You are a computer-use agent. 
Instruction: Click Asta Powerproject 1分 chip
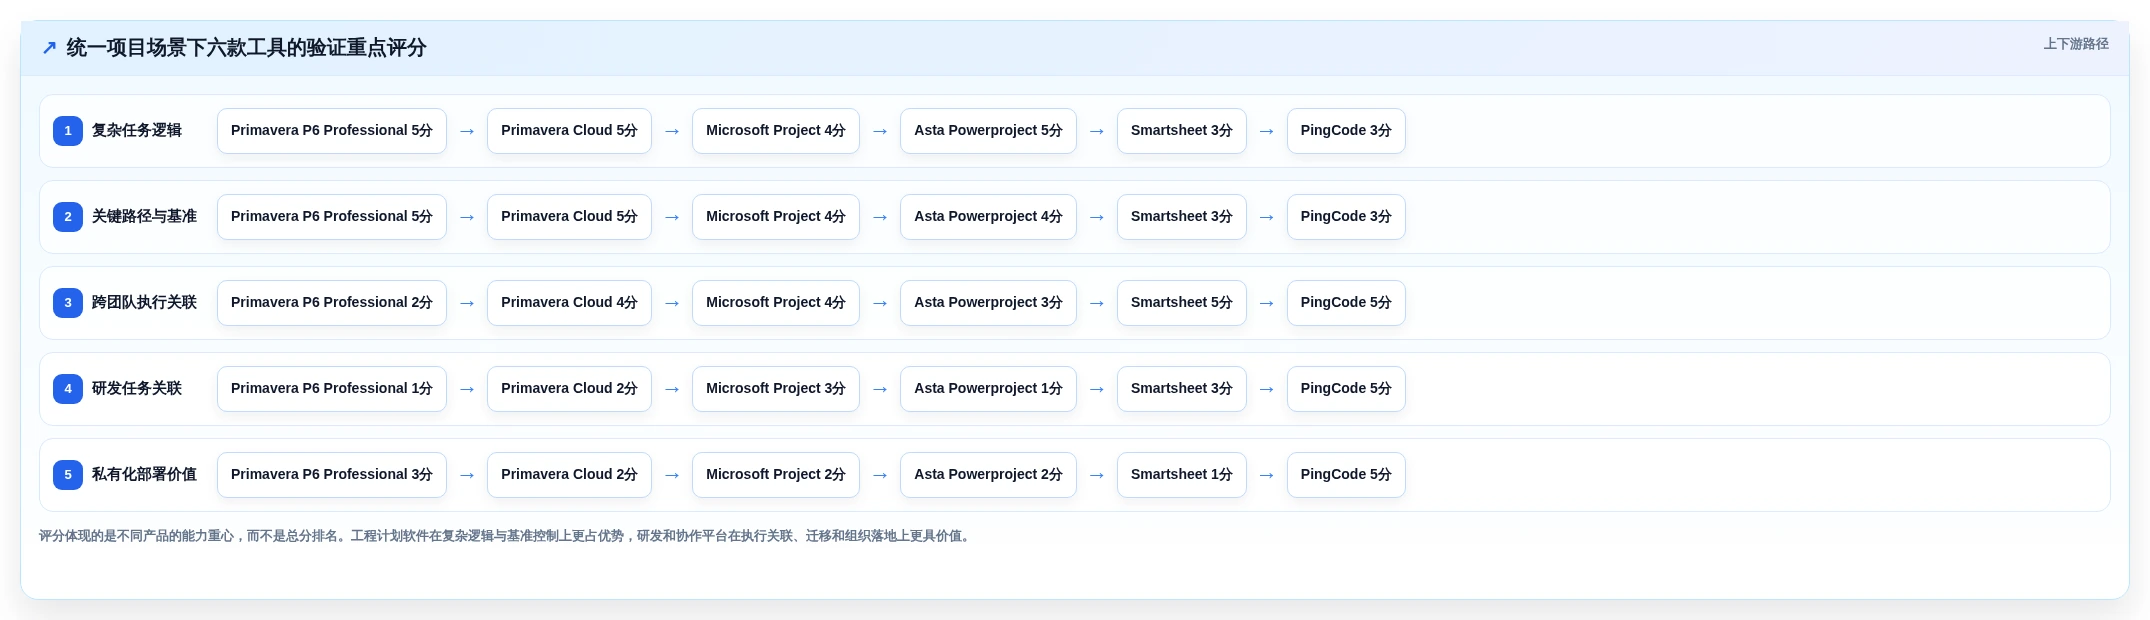(x=988, y=389)
